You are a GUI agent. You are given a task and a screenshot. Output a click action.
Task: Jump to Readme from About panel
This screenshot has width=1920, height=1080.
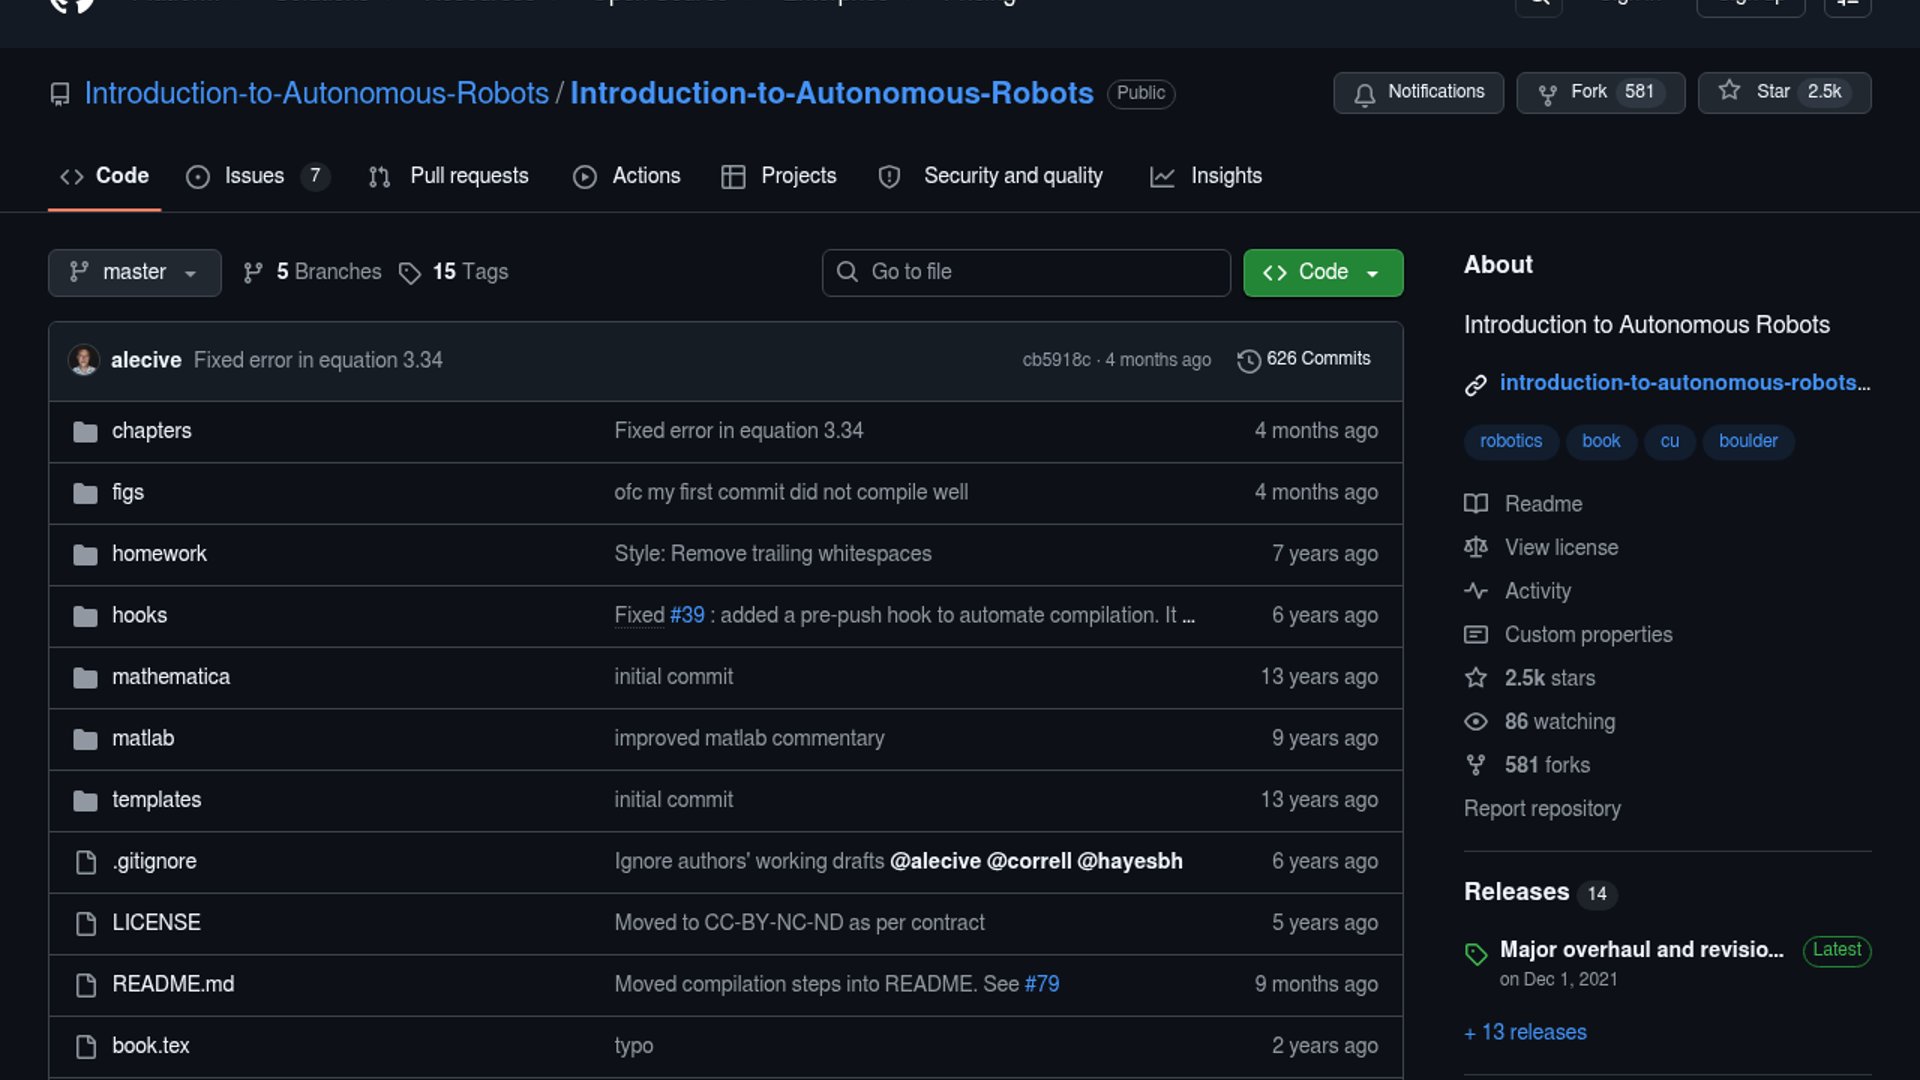click(1543, 504)
